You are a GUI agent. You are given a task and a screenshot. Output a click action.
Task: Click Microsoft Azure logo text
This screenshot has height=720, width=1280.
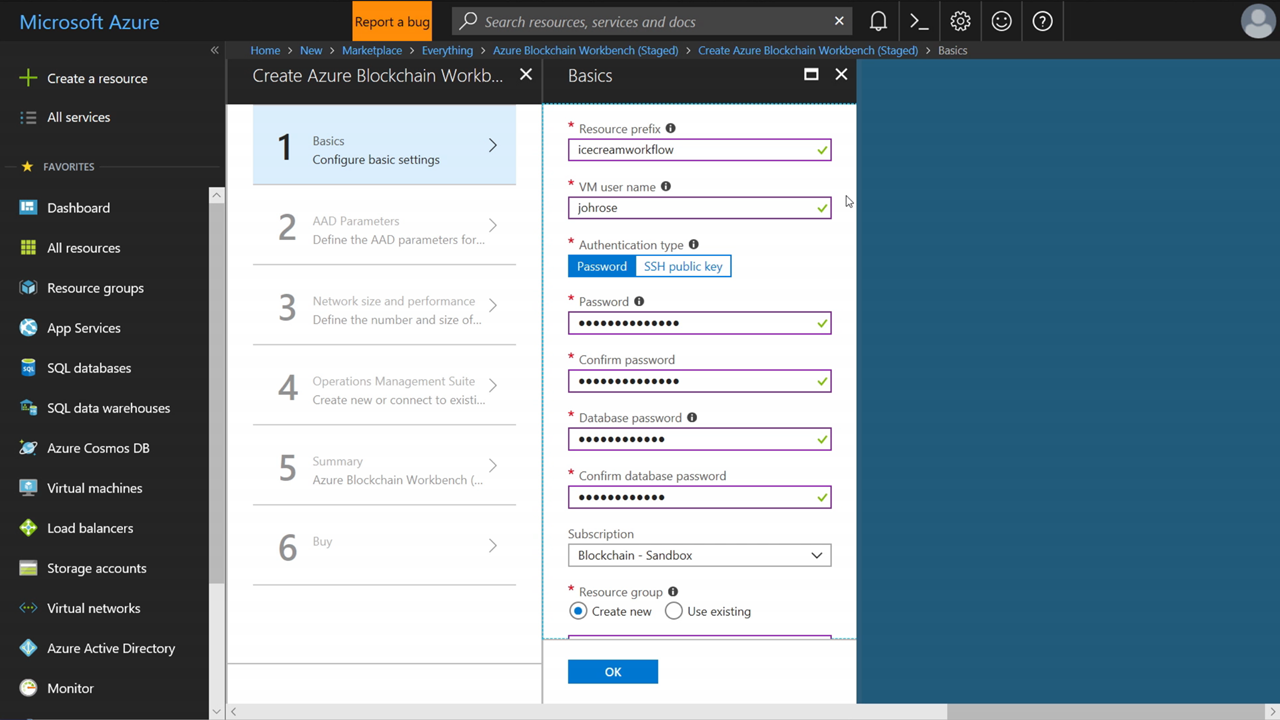click(x=89, y=21)
